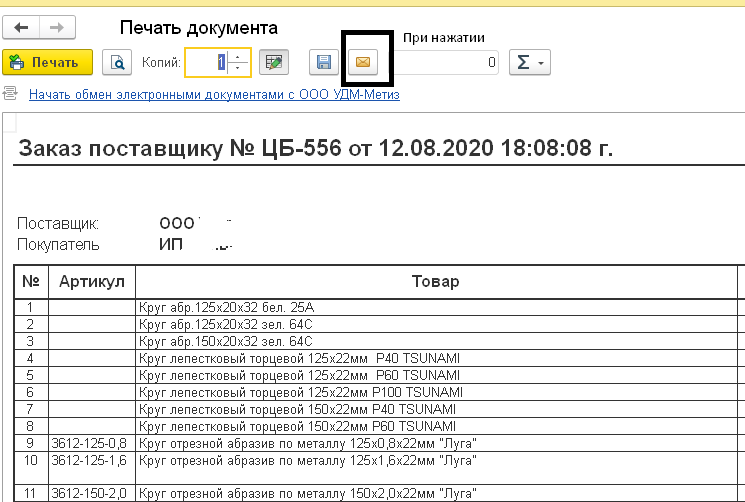Viewport: 745px width, 502px height.
Task: Click the Копий number input field
Action: 206,63
